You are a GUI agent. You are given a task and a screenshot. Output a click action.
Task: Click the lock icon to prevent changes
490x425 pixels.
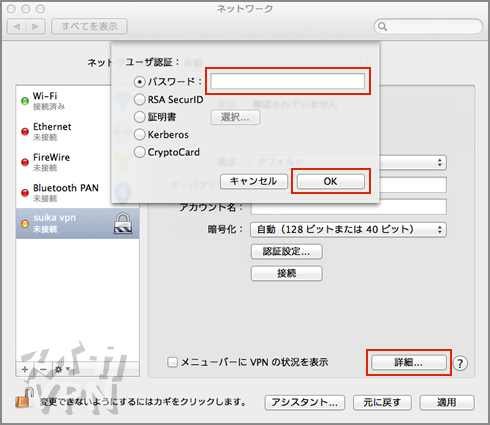25,397
